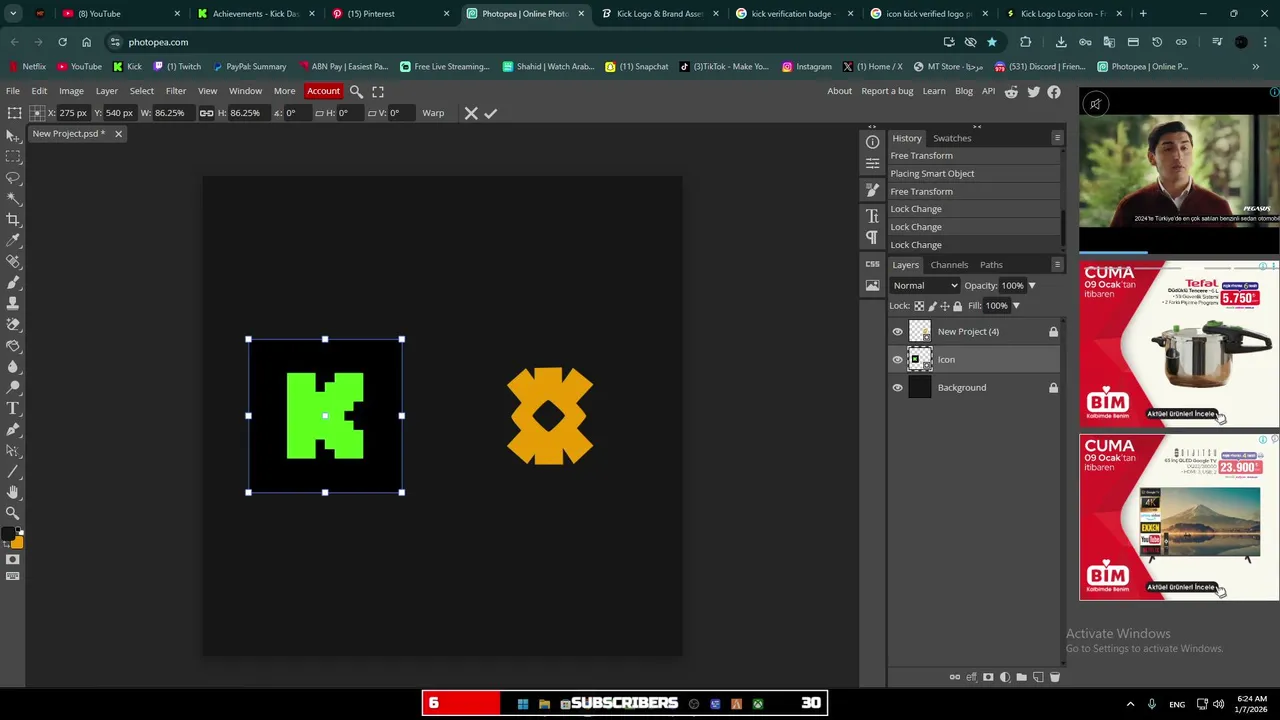Open the CSS panel icon
Image resolution: width=1280 pixels, height=720 pixels.
point(872,264)
